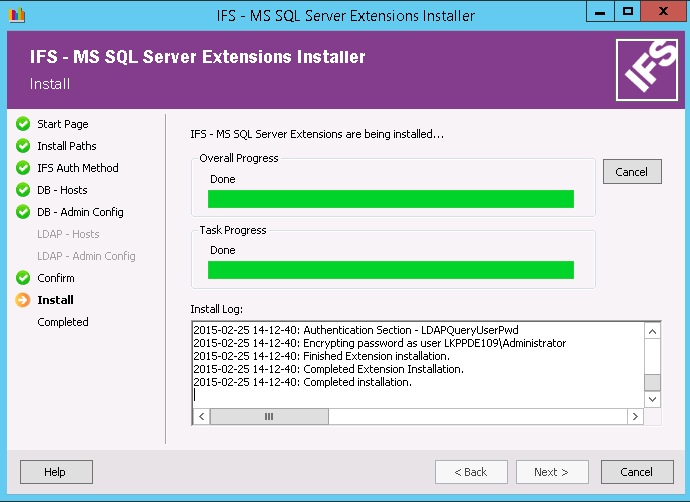Select the Start Page step in sidebar

click(63, 124)
